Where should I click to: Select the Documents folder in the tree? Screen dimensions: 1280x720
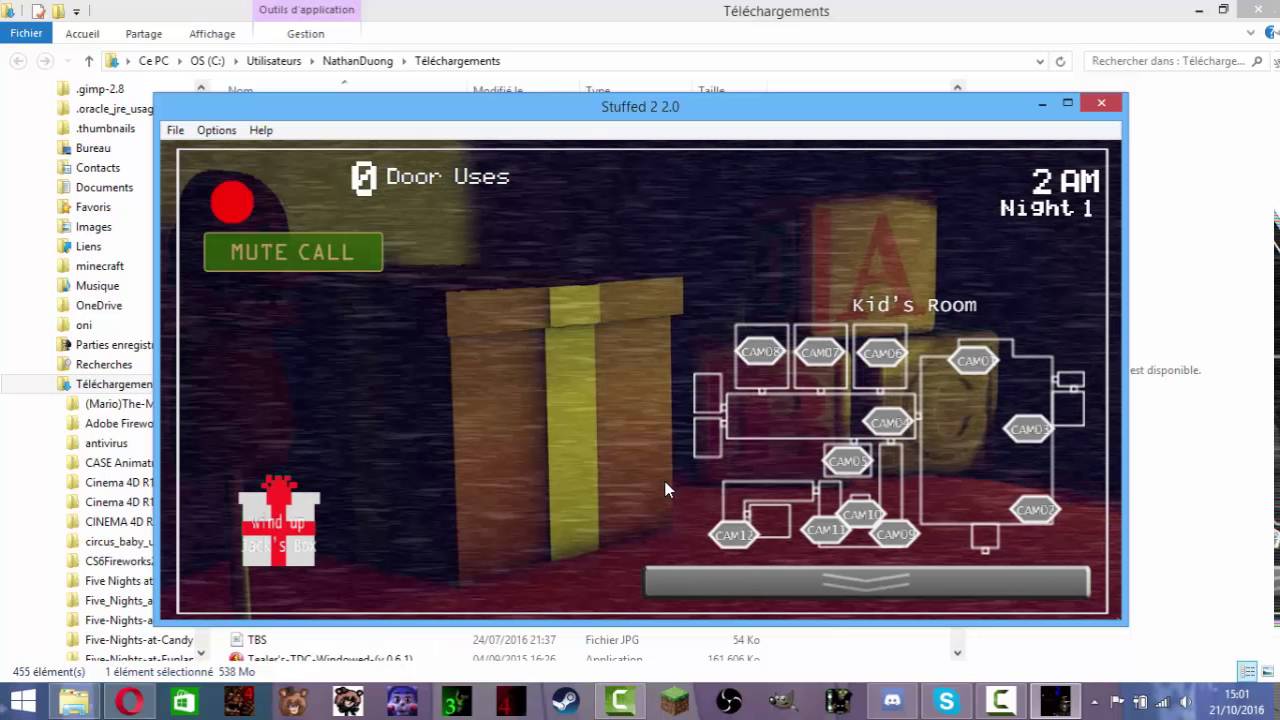104,187
